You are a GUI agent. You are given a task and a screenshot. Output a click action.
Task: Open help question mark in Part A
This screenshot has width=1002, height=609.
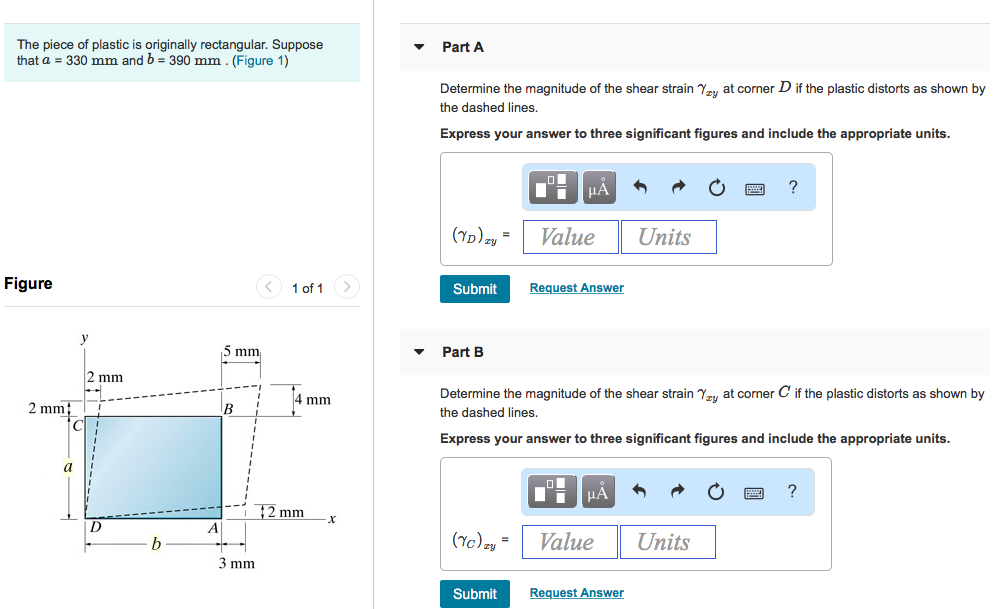[x=793, y=187]
